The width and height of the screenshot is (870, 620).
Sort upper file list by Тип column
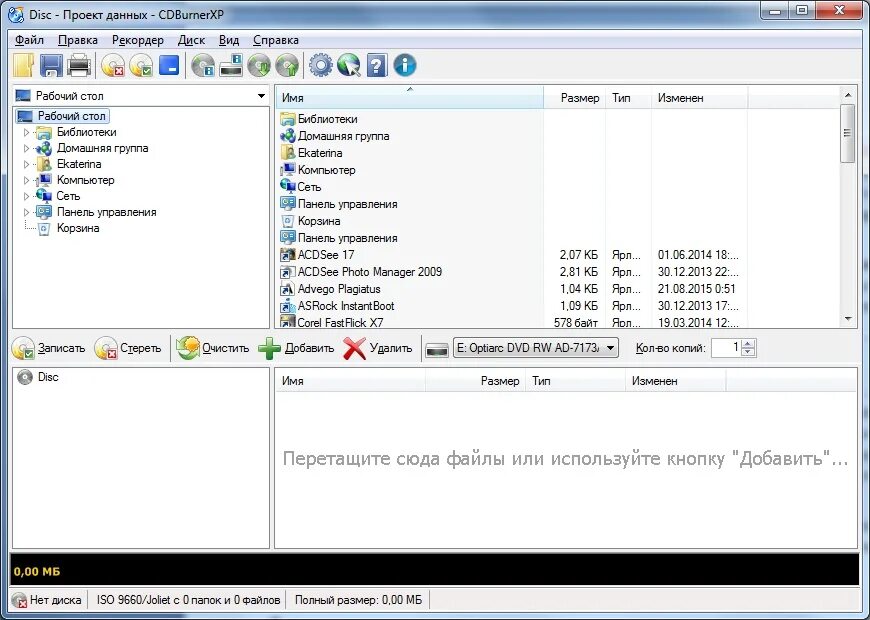pos(628,98)
